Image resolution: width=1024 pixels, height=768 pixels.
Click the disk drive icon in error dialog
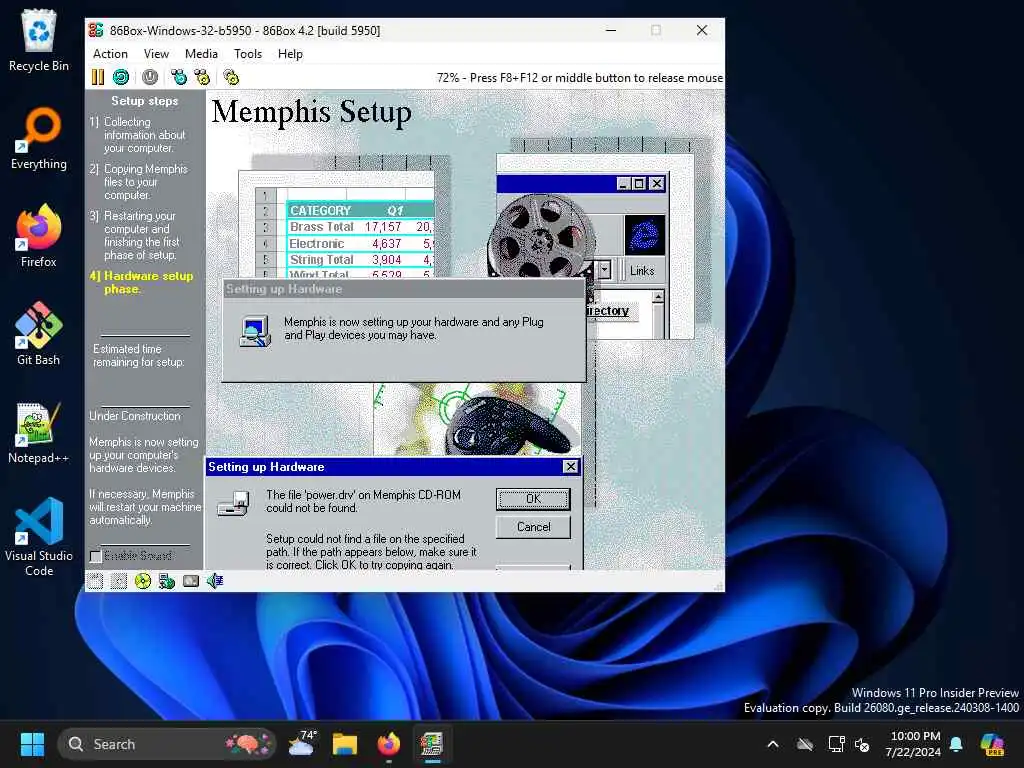pos(234,504)
